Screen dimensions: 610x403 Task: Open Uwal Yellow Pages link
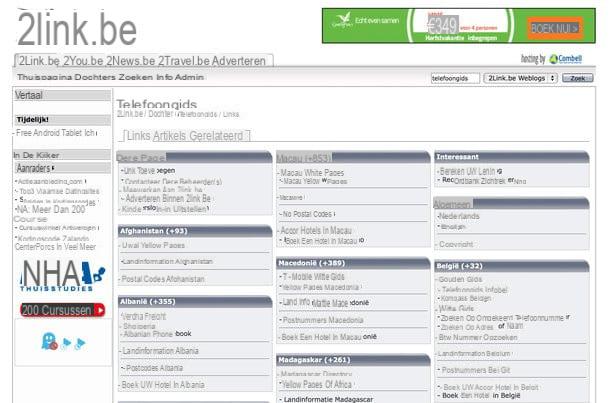tap(153, 245)
